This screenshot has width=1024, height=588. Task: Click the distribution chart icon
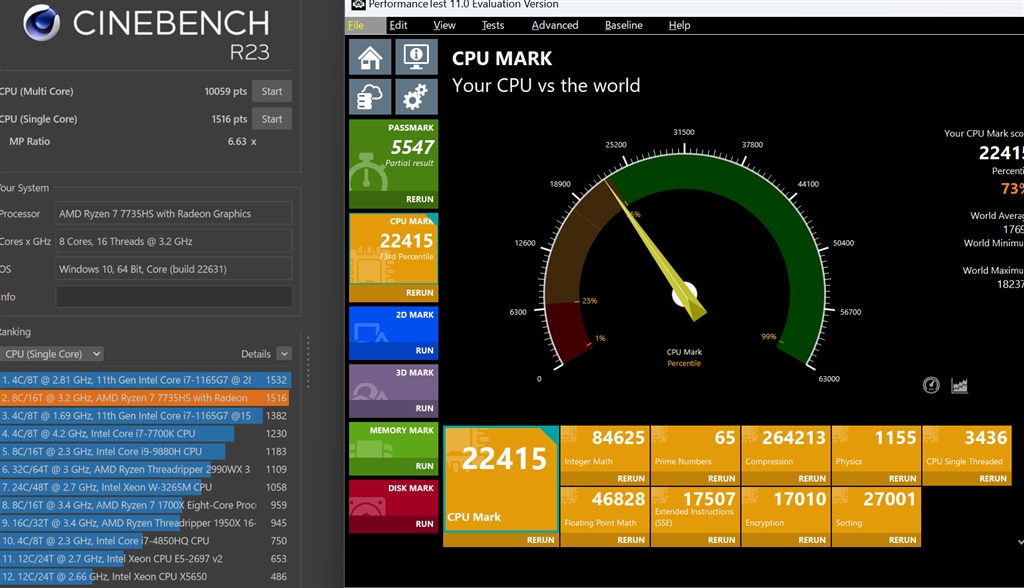pos(959,385)
